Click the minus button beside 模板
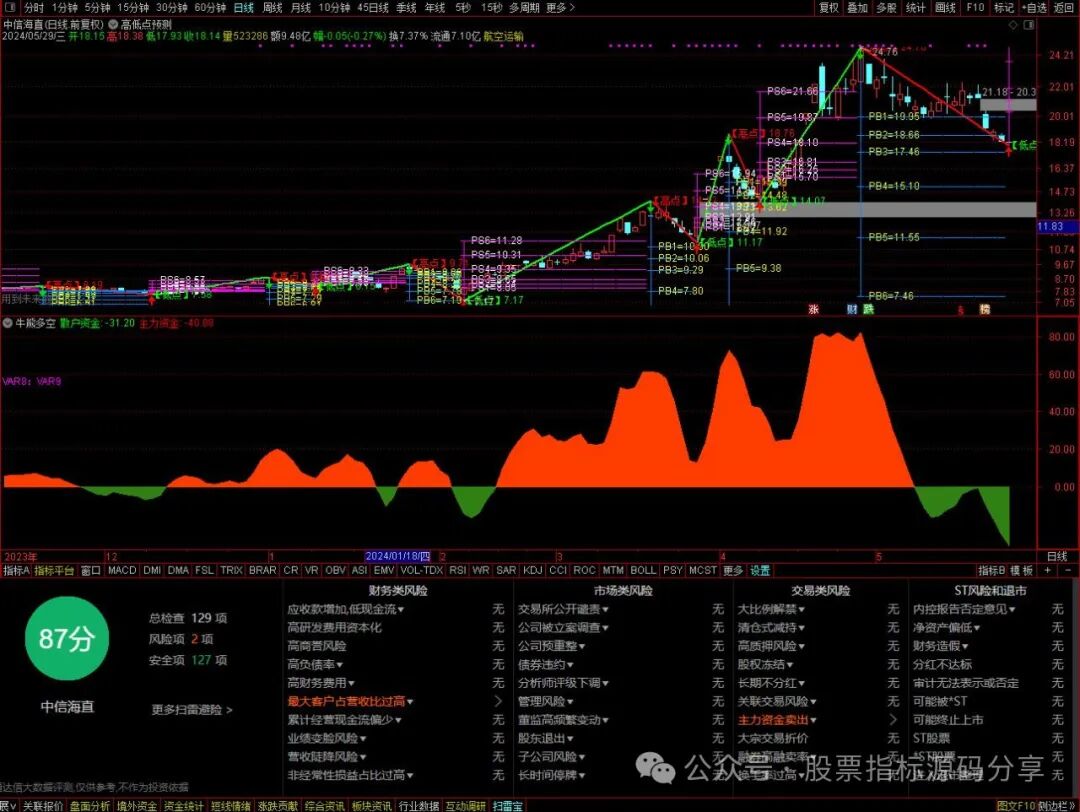Screen dimensions: 1080x812 tap(1068, 570)
